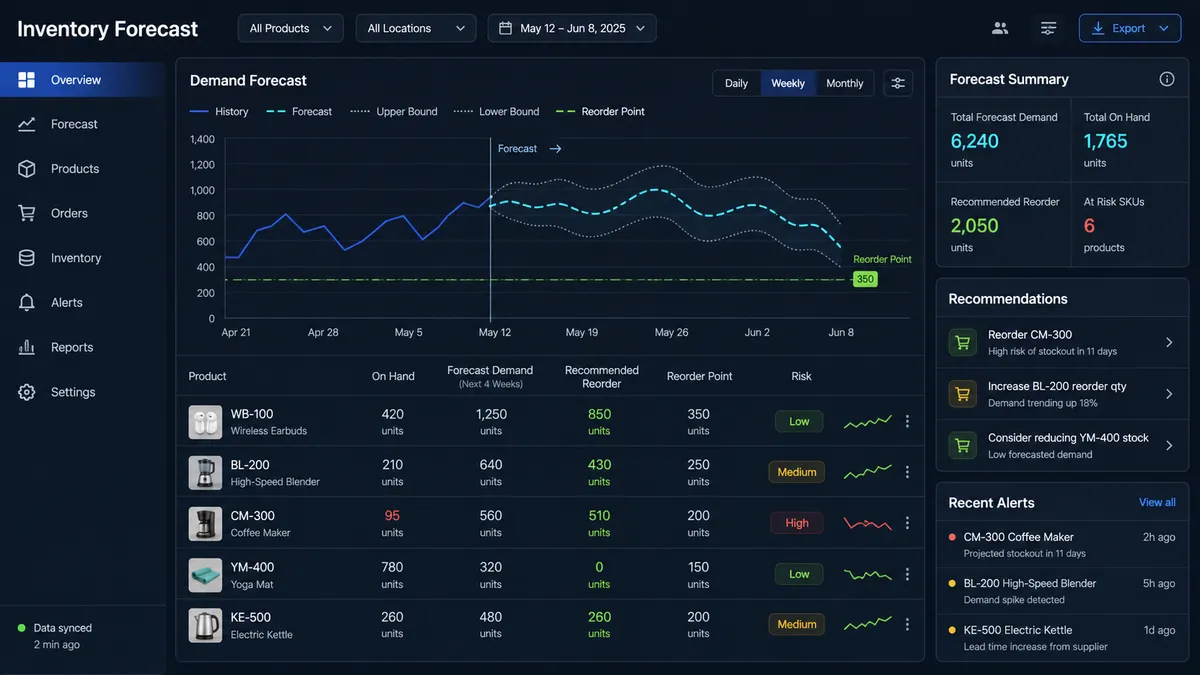Go to the Orders sidebar item
The width and height of the screenshot is (1200, 675).
tap(82, 213)
